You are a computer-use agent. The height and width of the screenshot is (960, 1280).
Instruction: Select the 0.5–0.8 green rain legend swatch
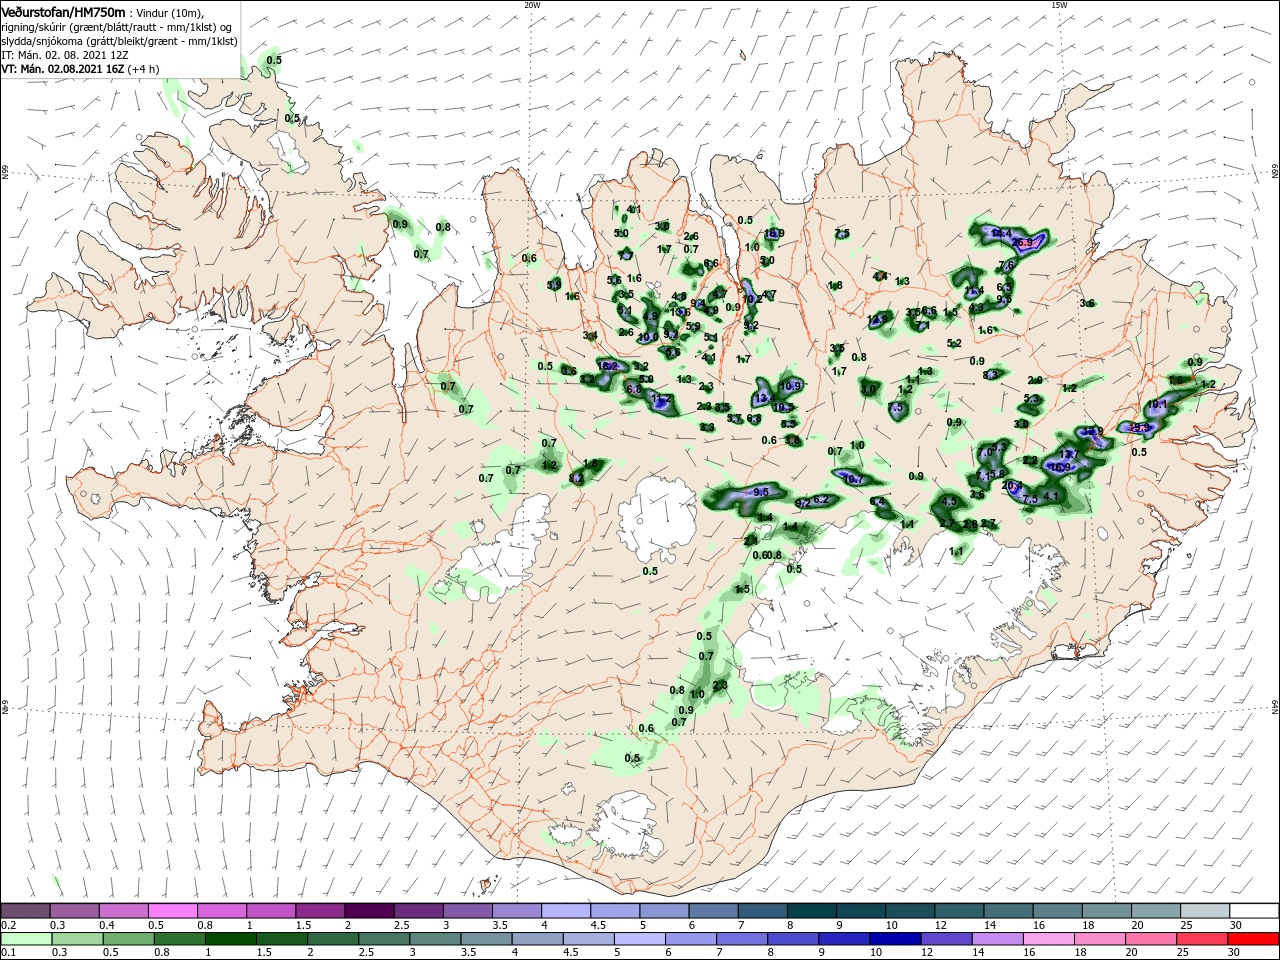[x=128, y=939]
